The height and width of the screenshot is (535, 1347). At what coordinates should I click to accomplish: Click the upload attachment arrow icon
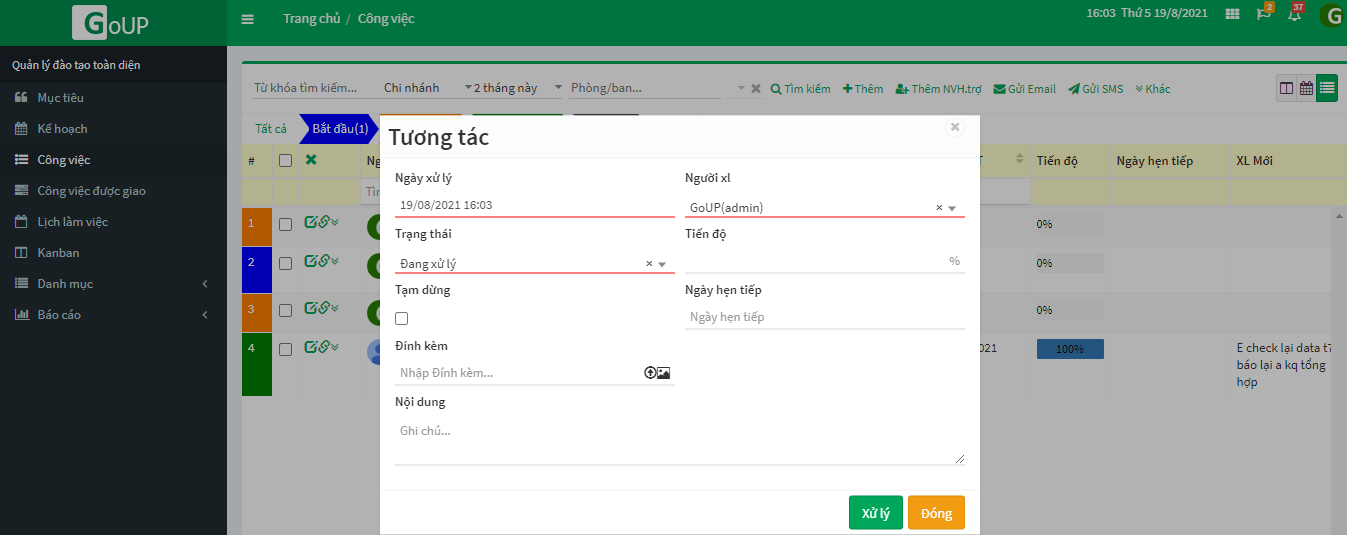650,373
